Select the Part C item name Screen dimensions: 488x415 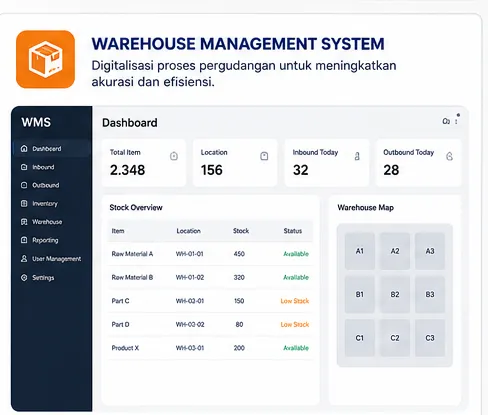click(120, 301)
